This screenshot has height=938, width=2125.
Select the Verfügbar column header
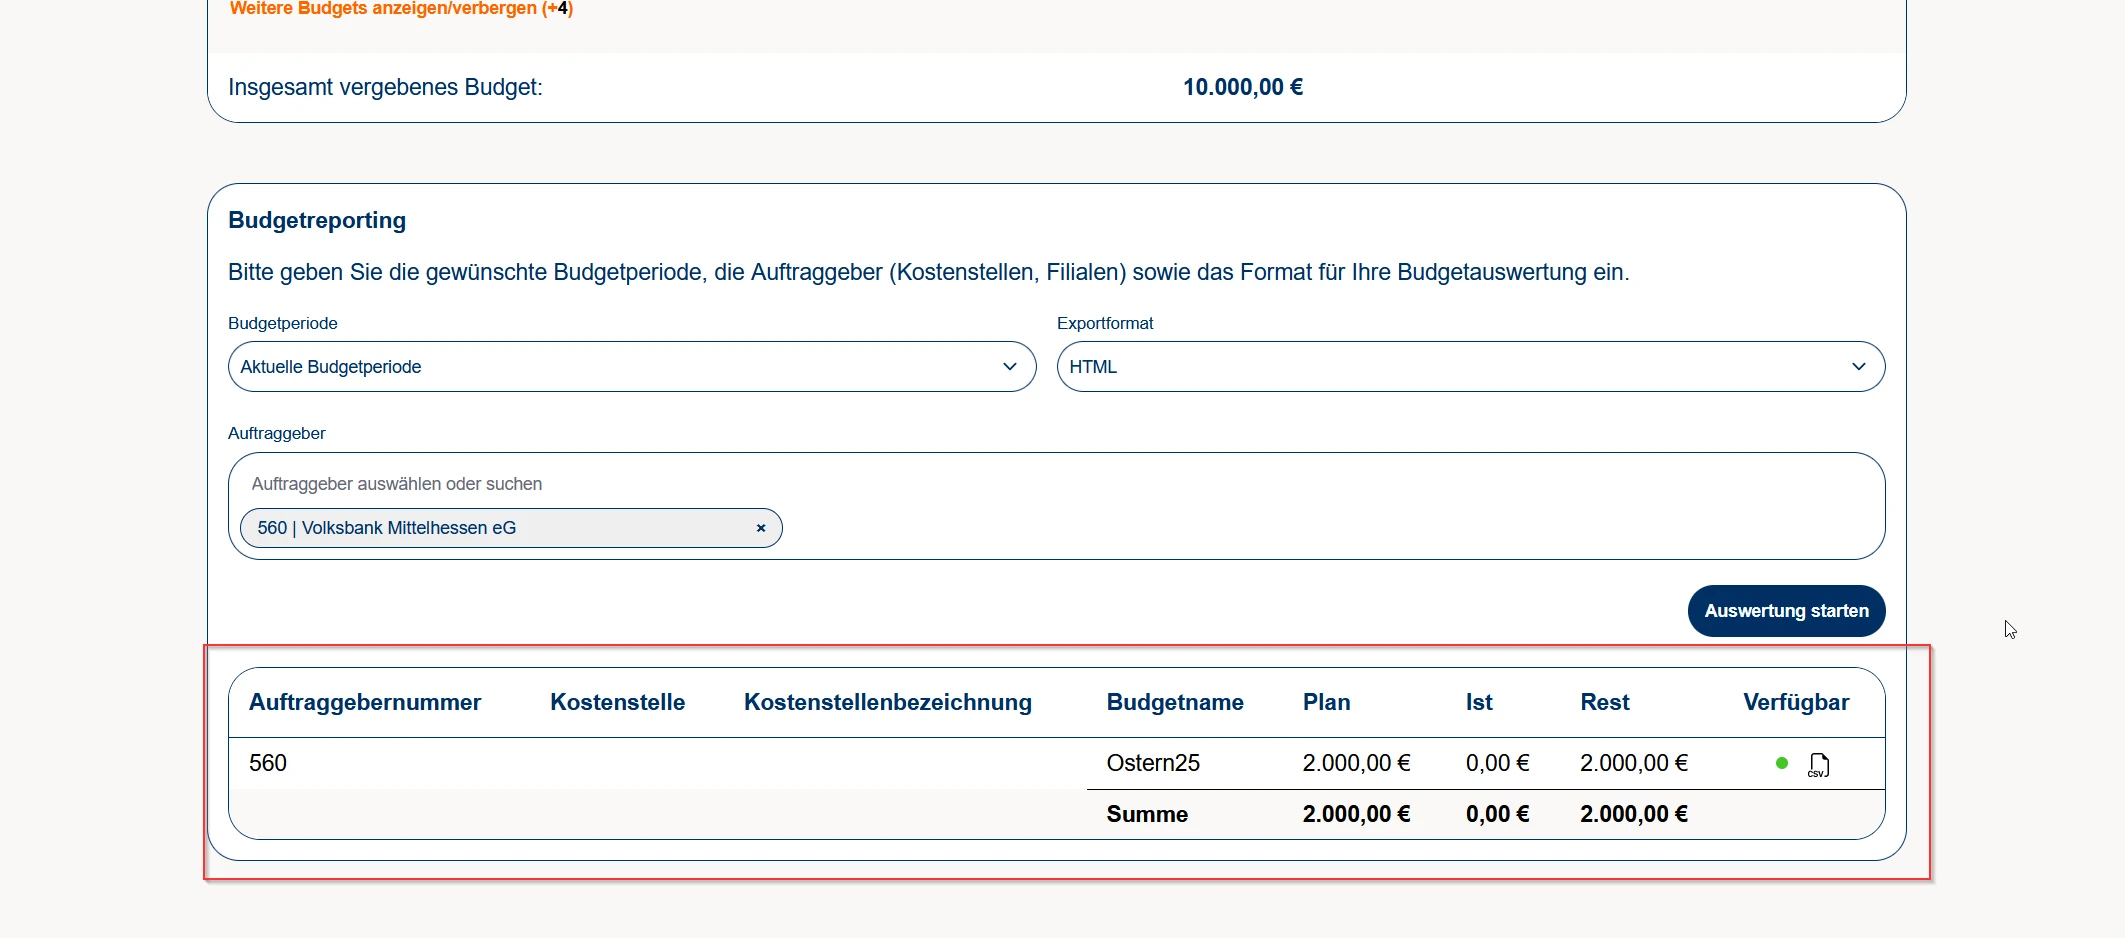coord(1795,702)
